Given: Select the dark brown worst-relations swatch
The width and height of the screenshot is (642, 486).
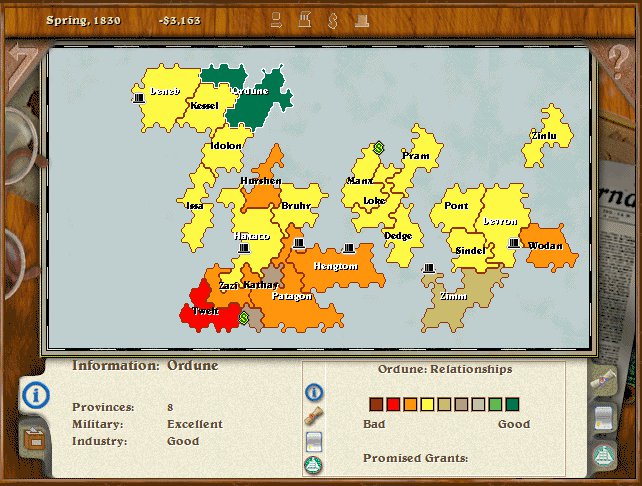Looking at the screenshot, I should click(376, 405).
